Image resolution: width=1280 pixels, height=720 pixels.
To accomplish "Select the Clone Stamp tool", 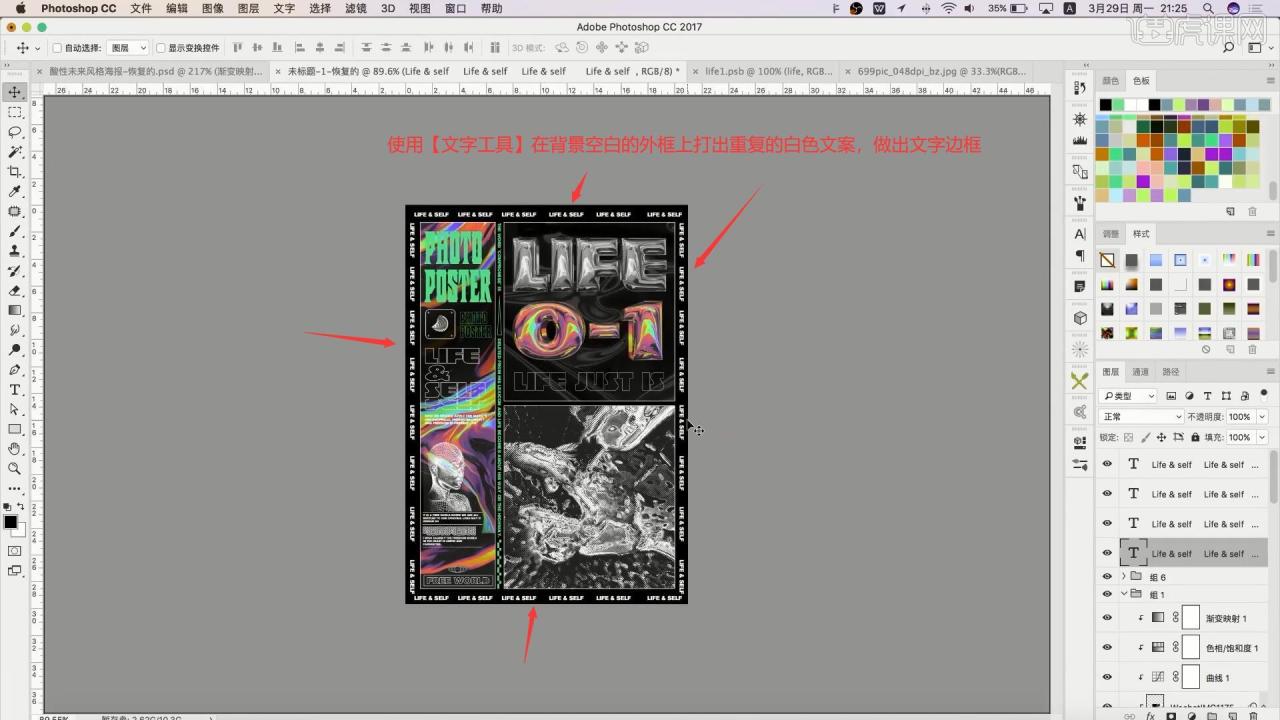I will pyautogui.click(x=15, y=251).
